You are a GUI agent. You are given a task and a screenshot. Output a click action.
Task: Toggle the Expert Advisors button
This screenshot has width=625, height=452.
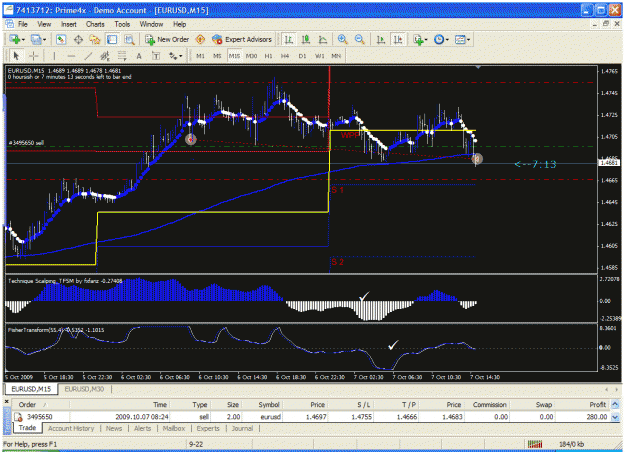coord(242,39)
